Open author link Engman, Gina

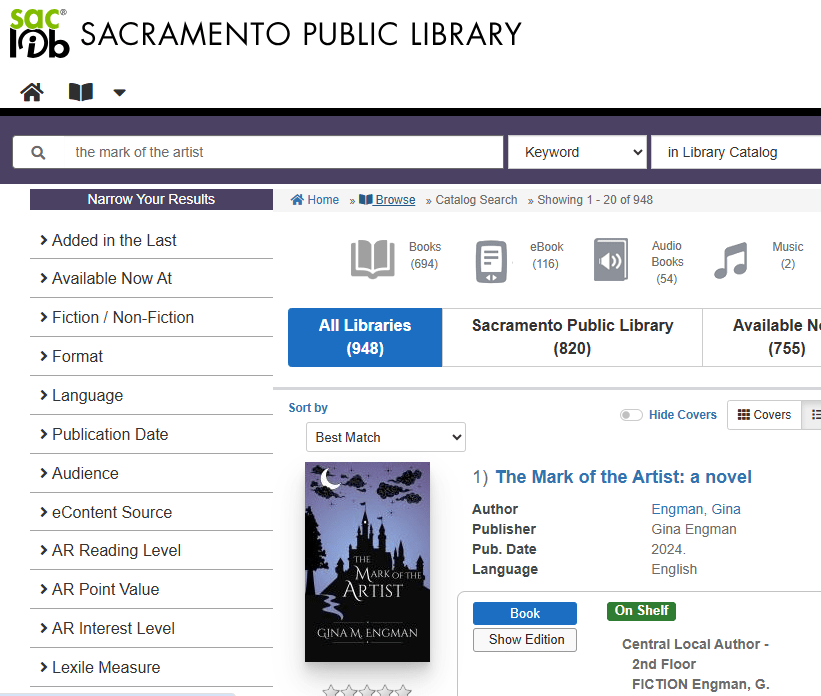[x=696, y=509]
